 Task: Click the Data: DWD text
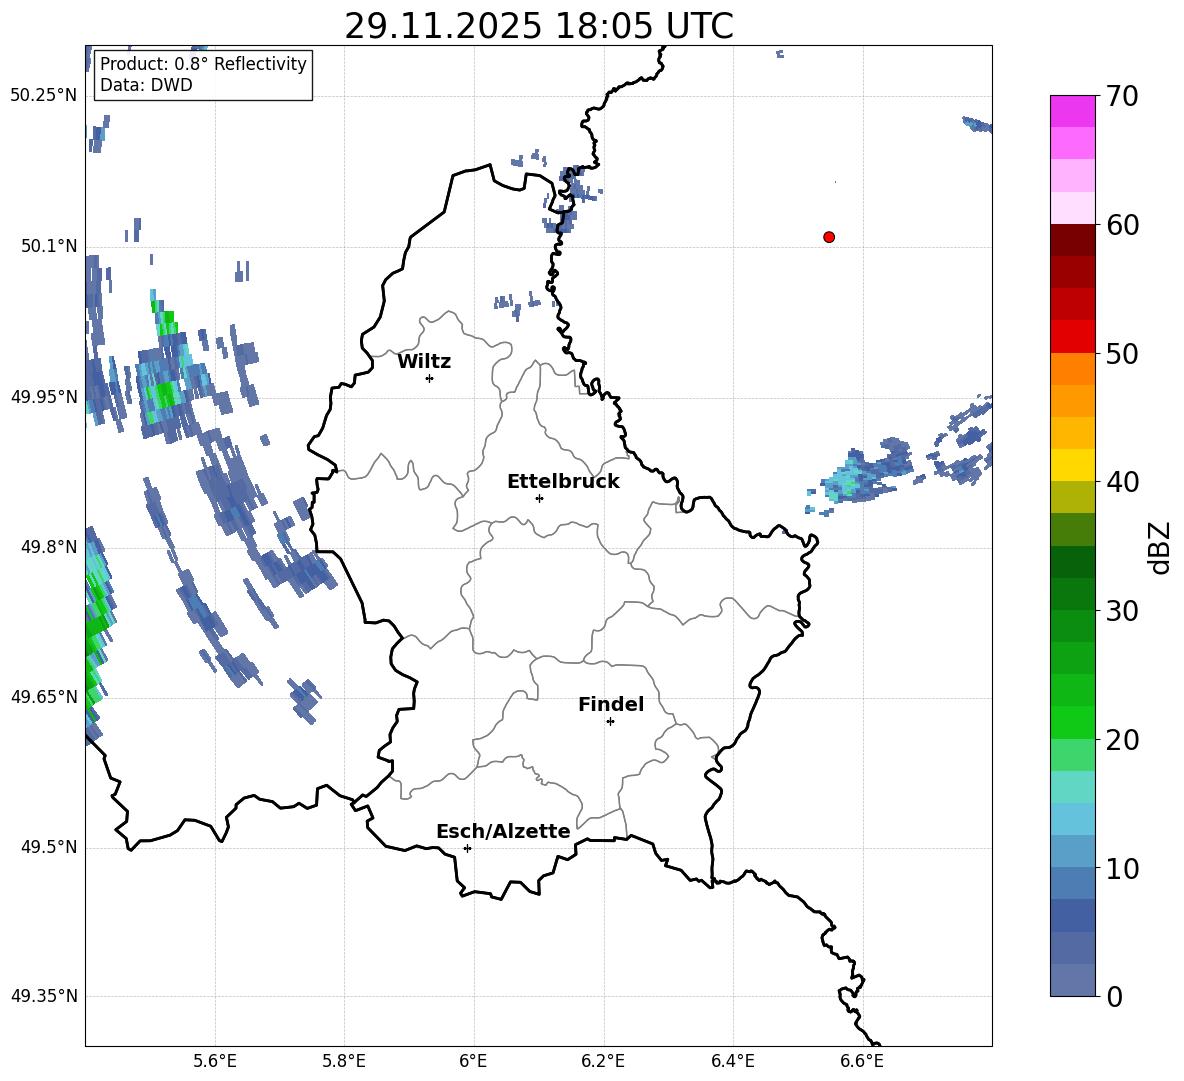tap(146, 85)
